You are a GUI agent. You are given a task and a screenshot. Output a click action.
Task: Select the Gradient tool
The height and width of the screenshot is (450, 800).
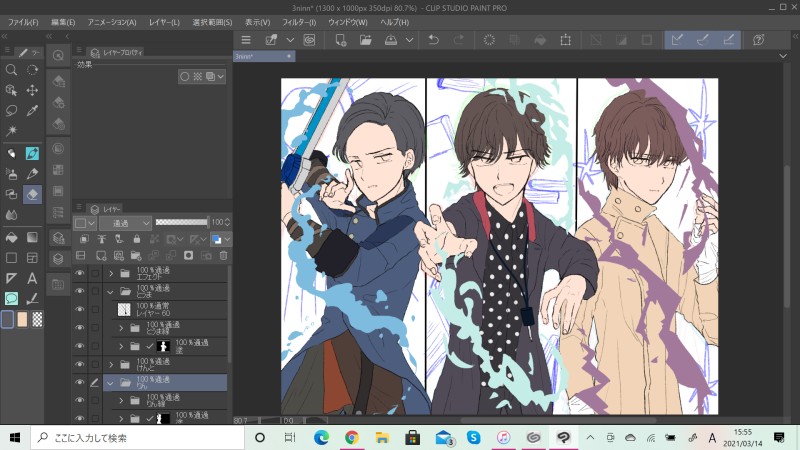coord(32,237)
